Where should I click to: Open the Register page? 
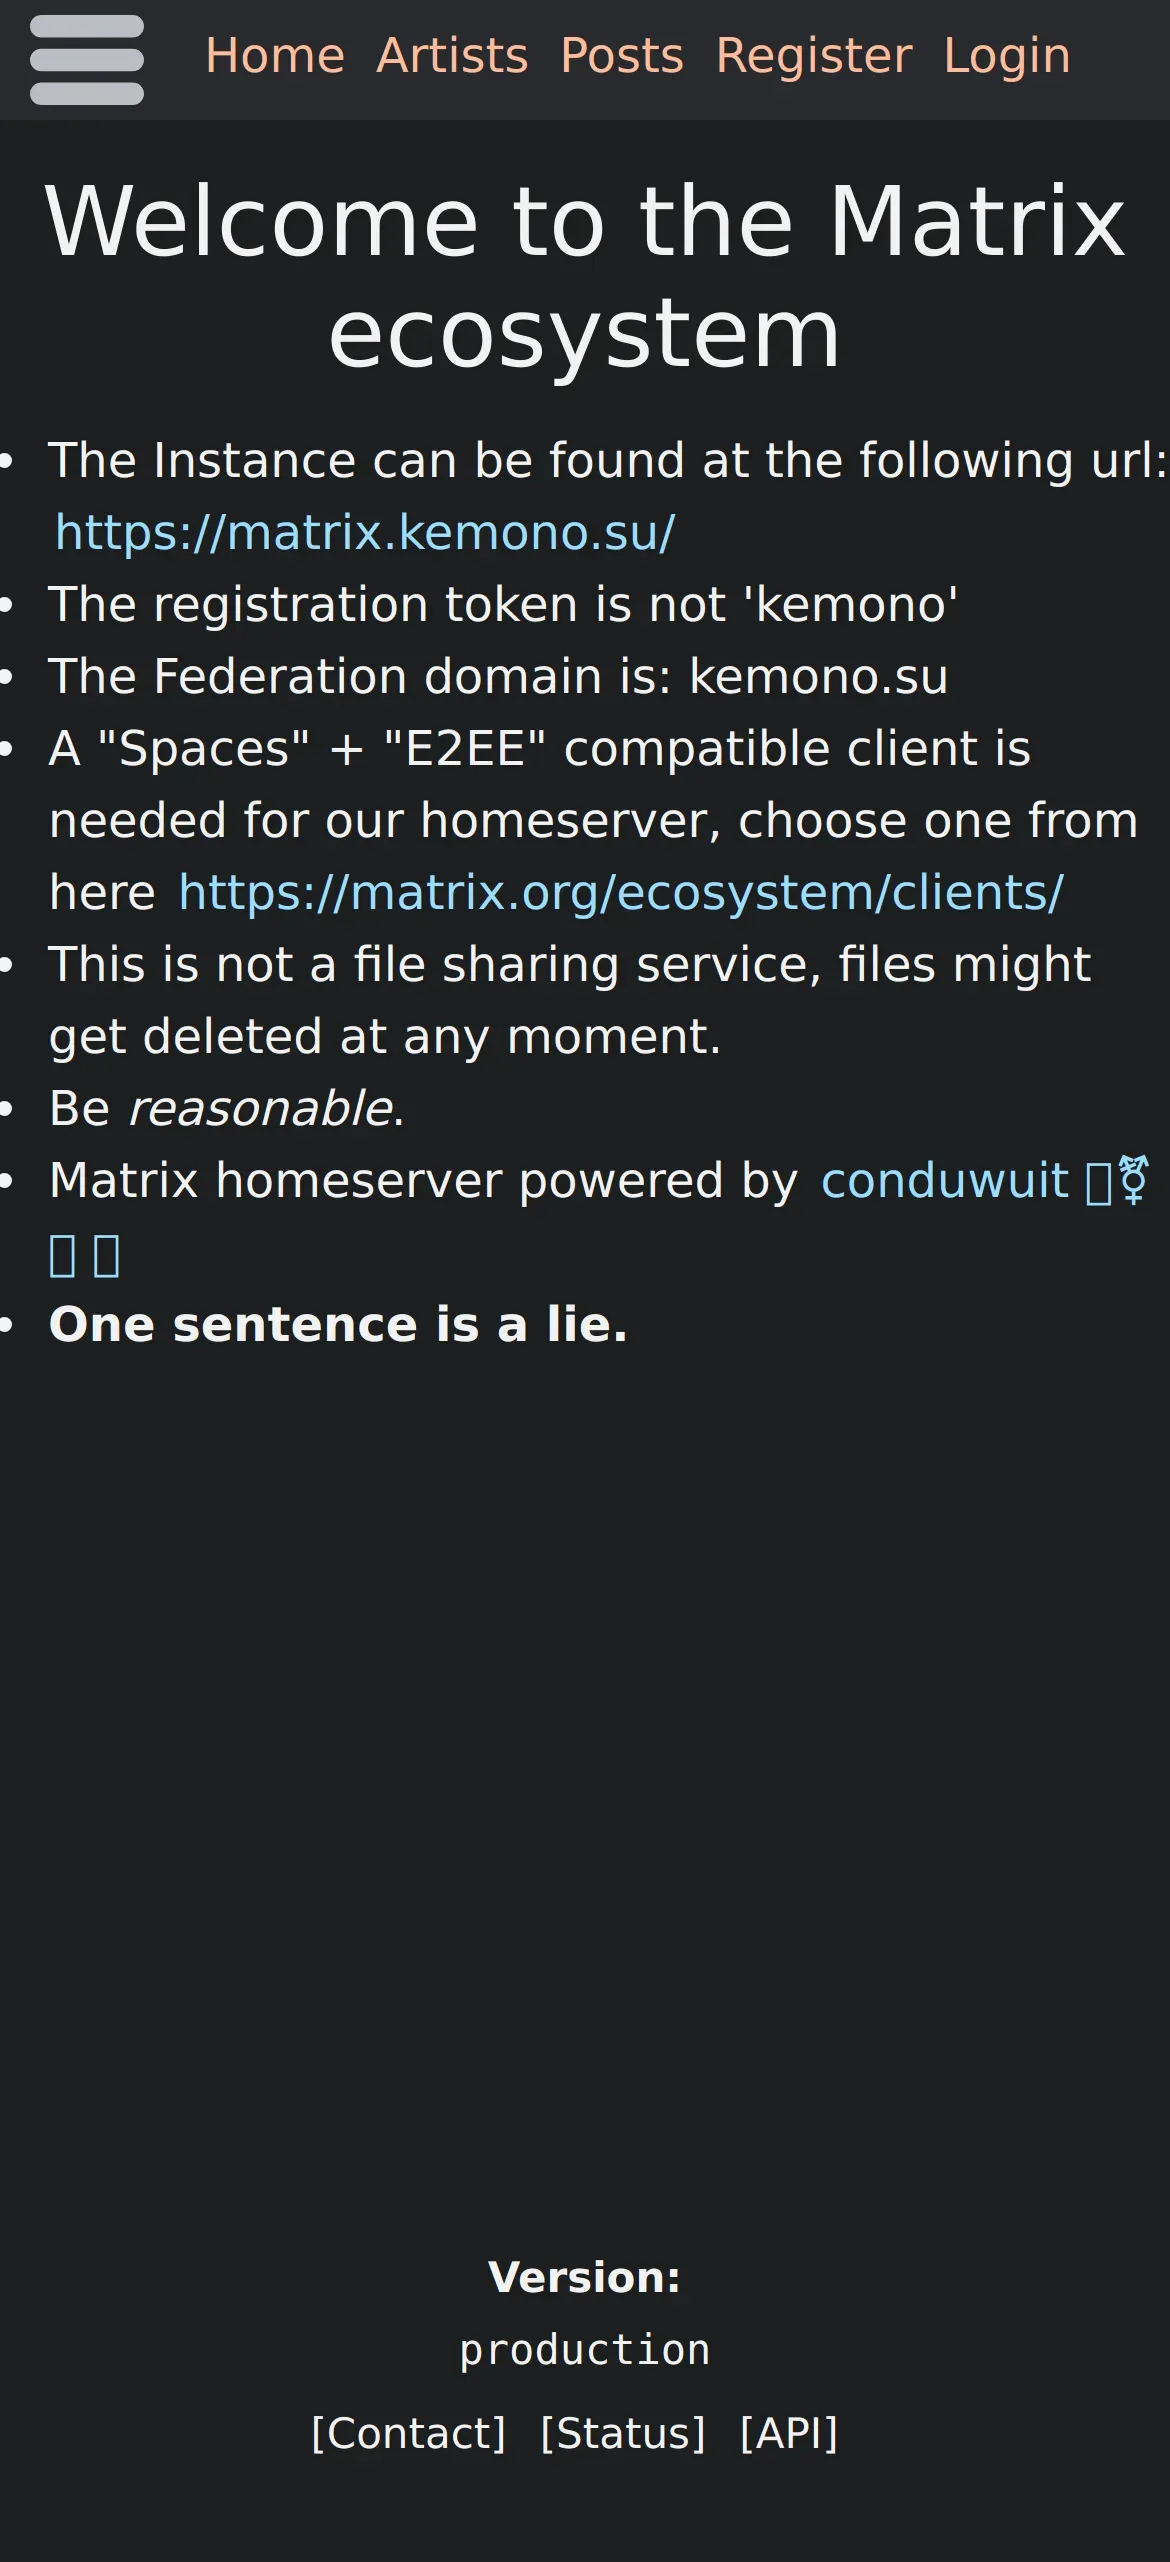point(814,56)
